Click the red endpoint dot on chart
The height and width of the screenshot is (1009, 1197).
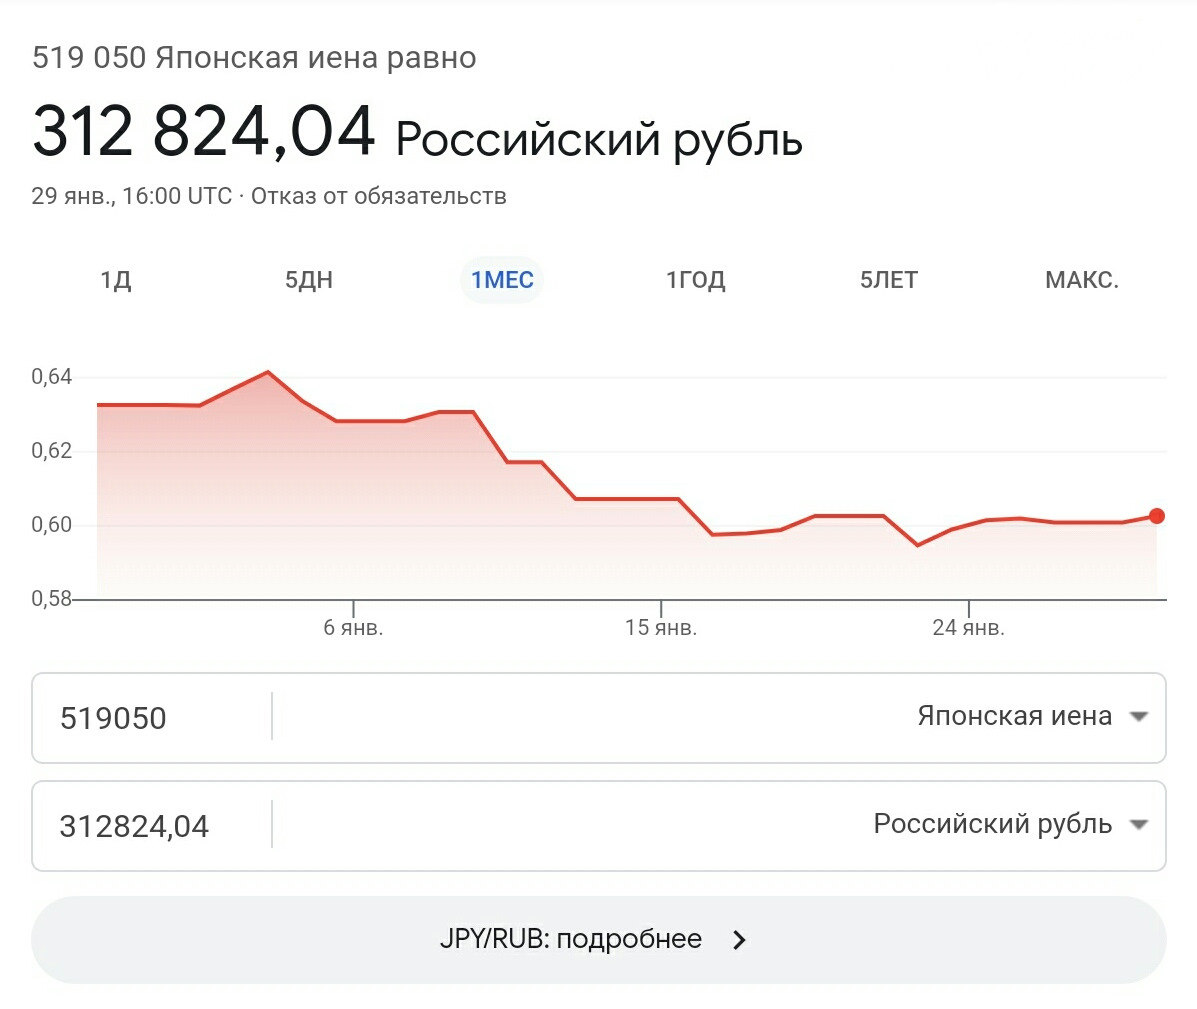click(1157, 516)
